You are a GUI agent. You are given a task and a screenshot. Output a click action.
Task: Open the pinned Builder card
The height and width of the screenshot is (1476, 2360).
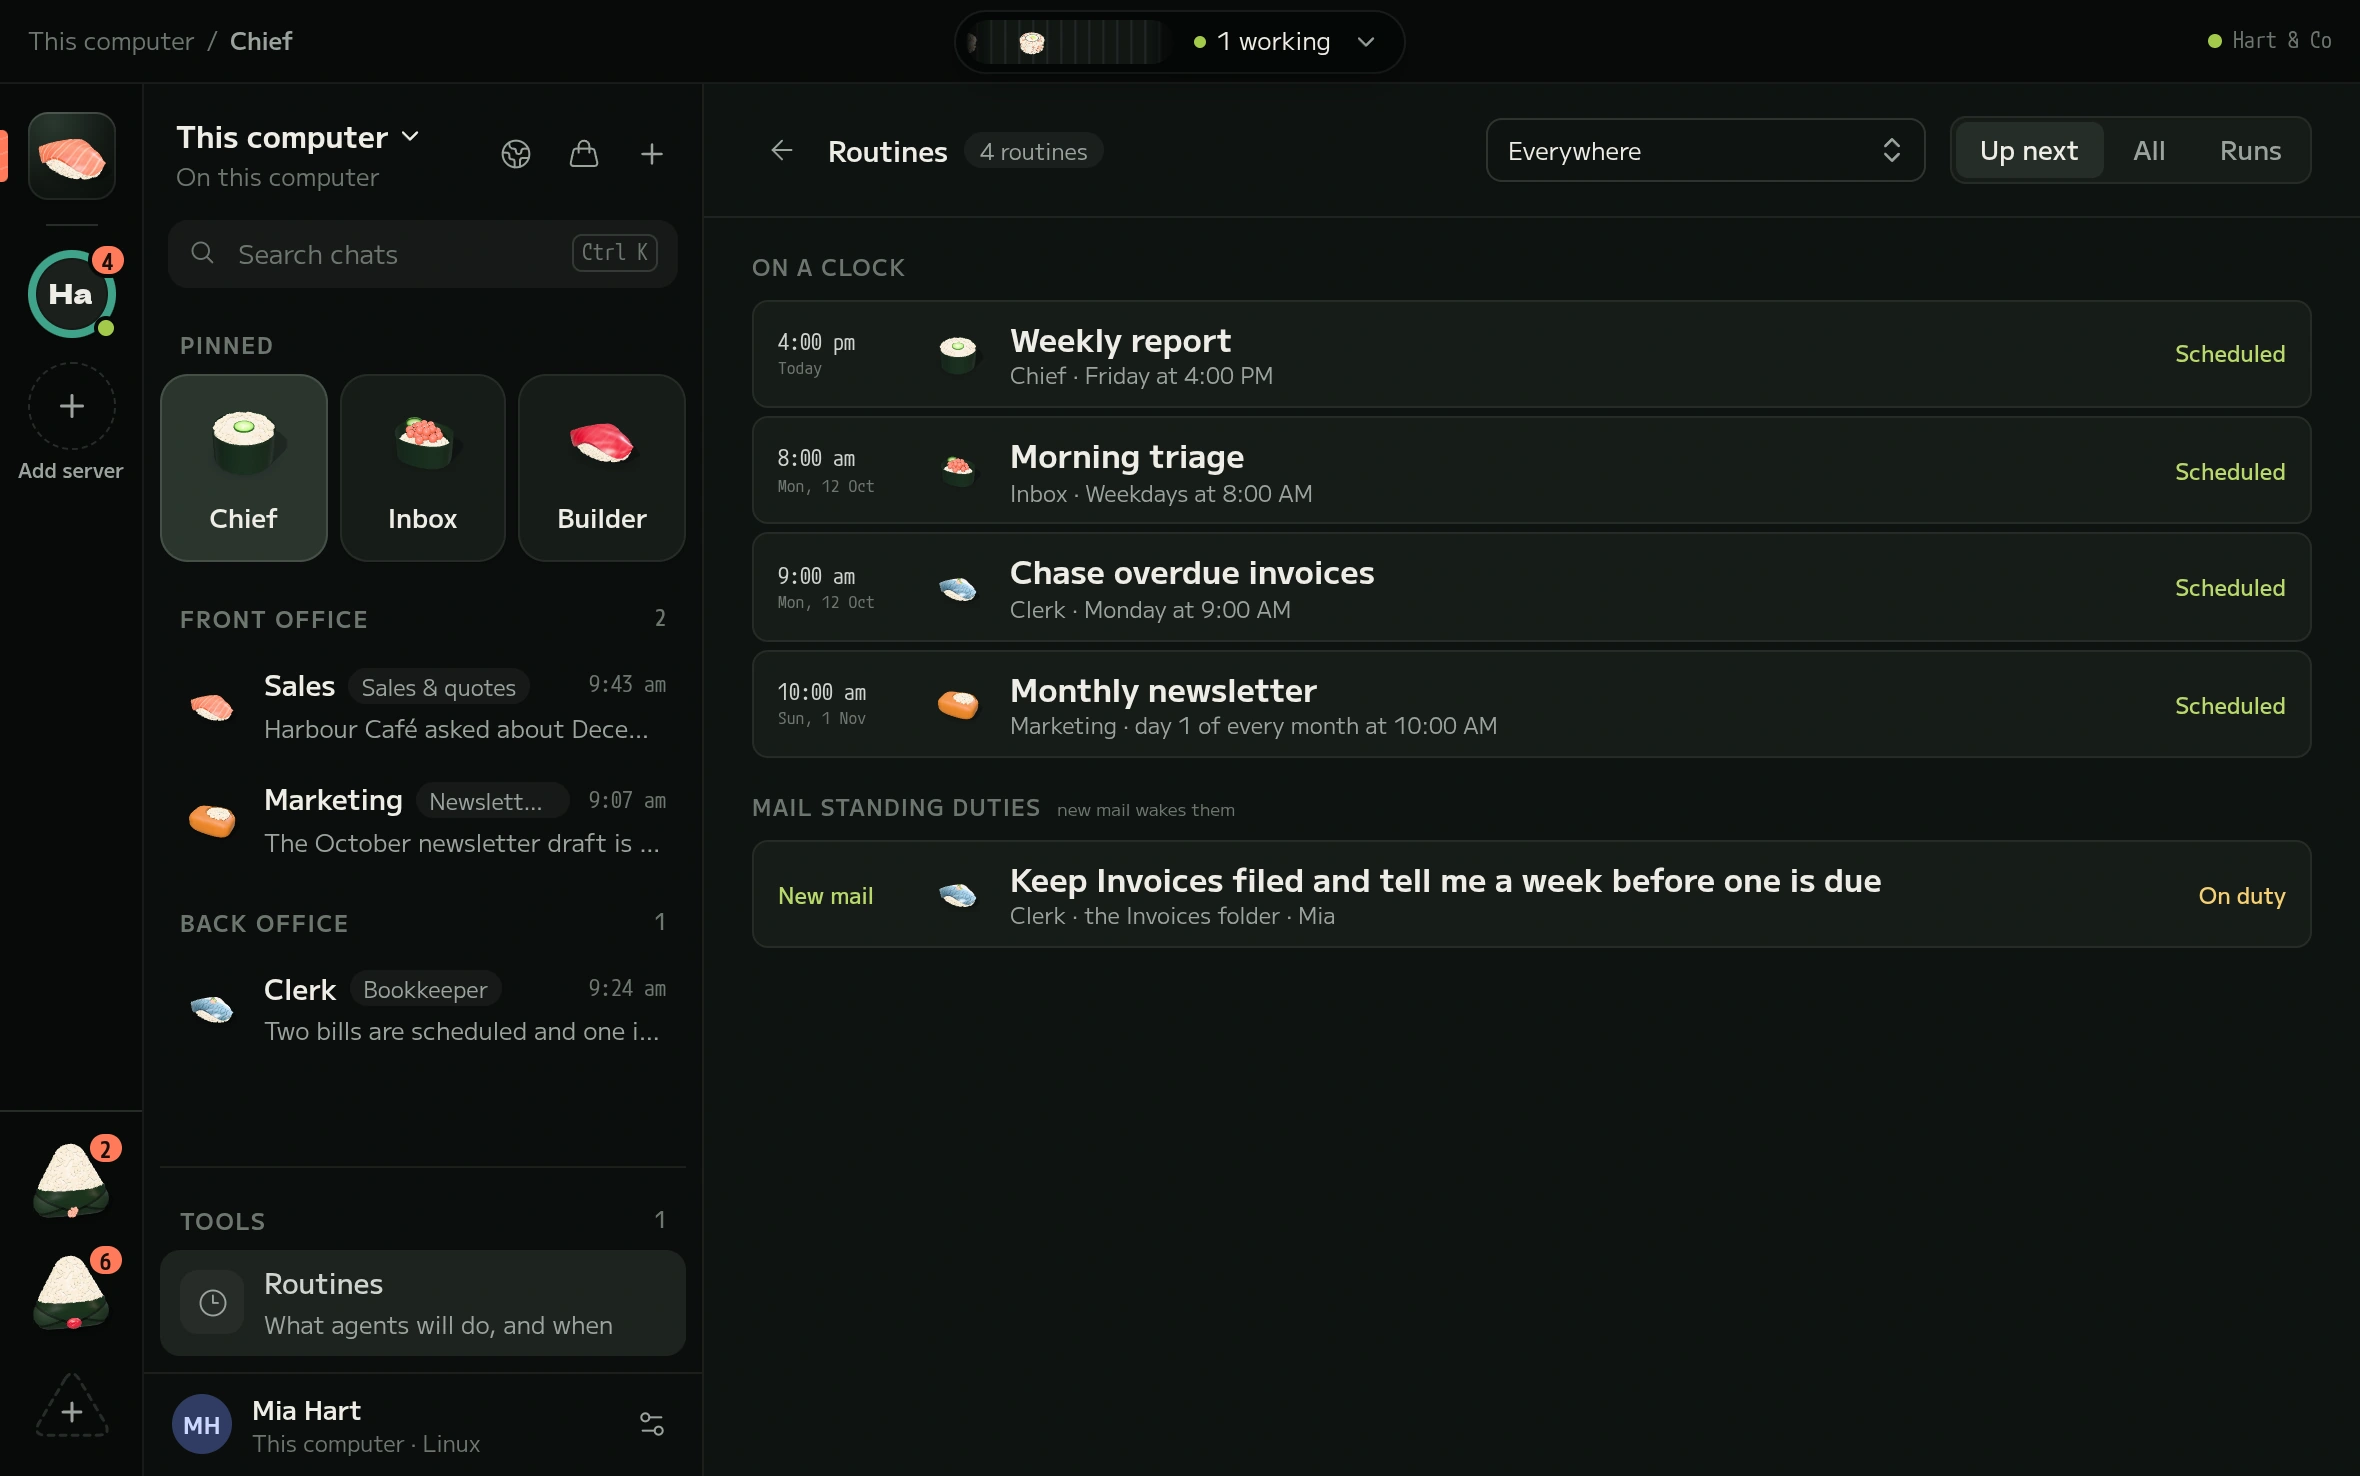pyautogui.click(x=602, y=468)
